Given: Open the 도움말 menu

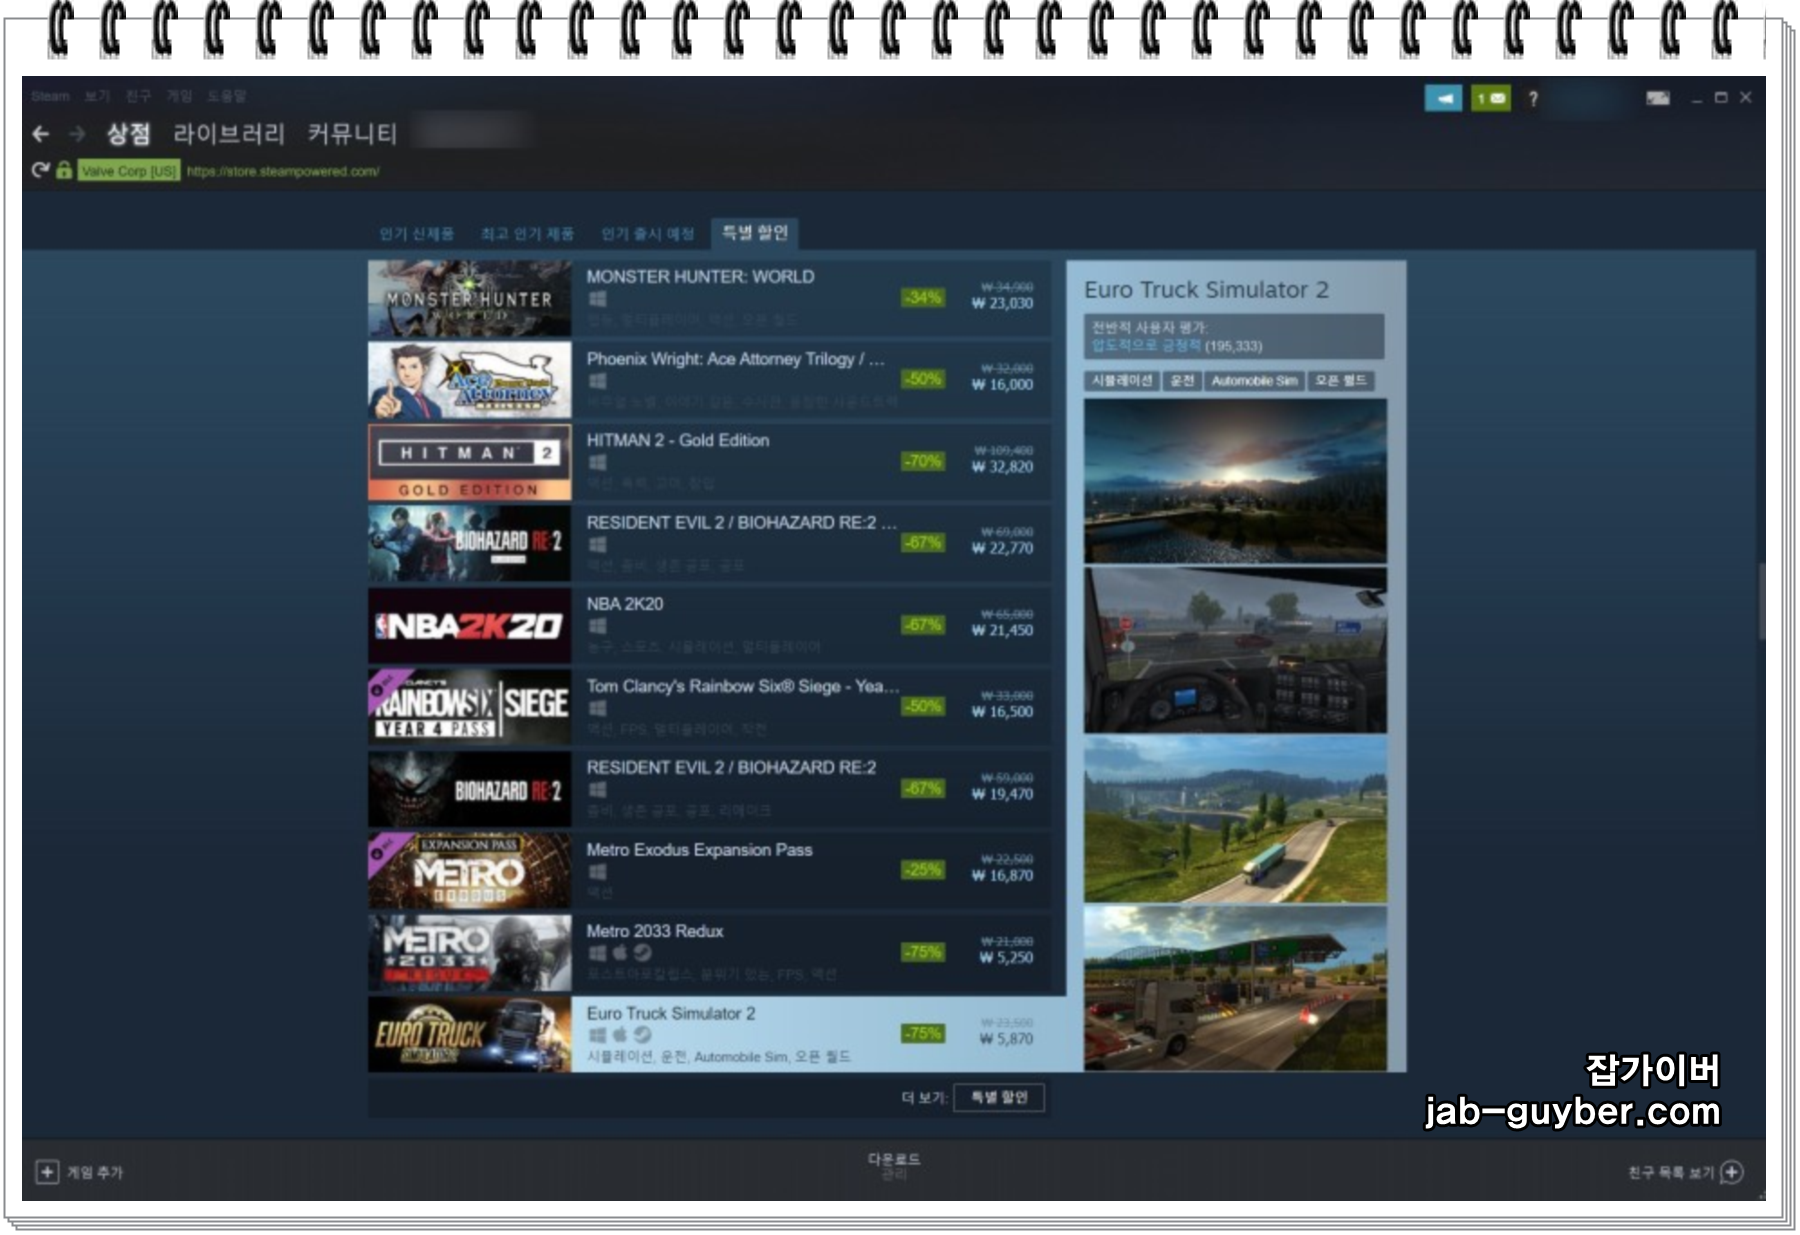Looking at the screenshot, I should (227, 96).
